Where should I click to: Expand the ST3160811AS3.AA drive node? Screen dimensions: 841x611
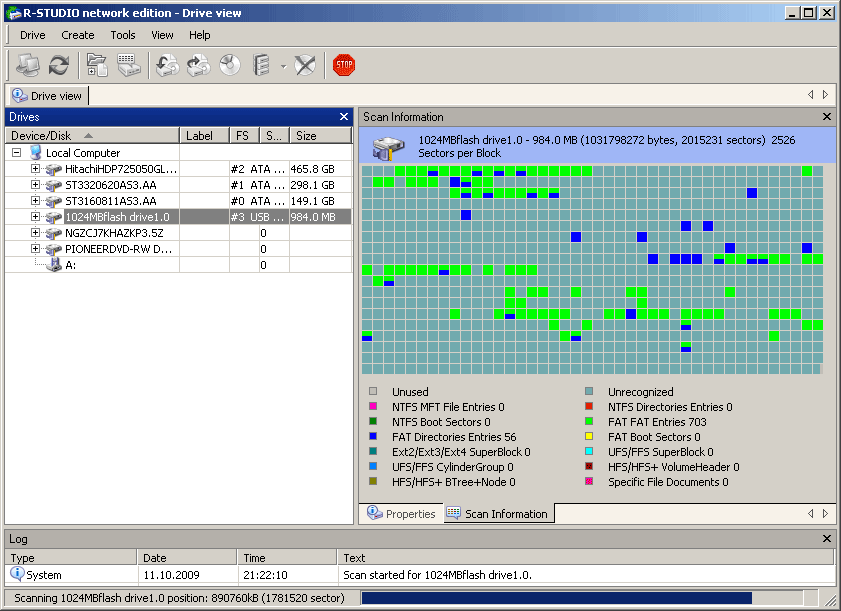pos(35,201)
